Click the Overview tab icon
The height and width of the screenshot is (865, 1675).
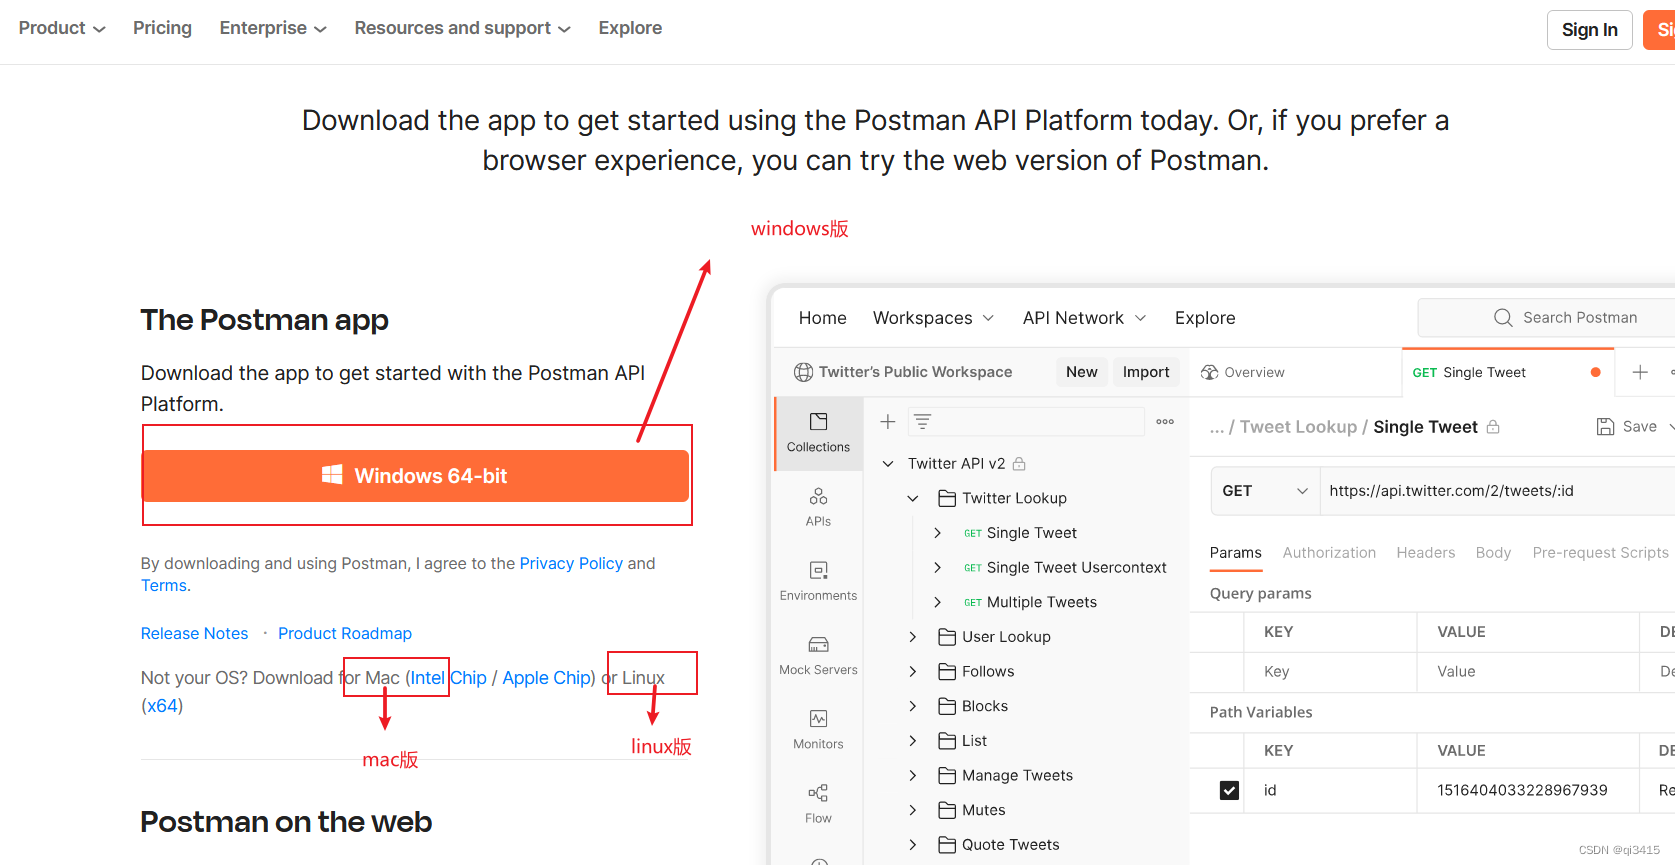pos(1209,372)
